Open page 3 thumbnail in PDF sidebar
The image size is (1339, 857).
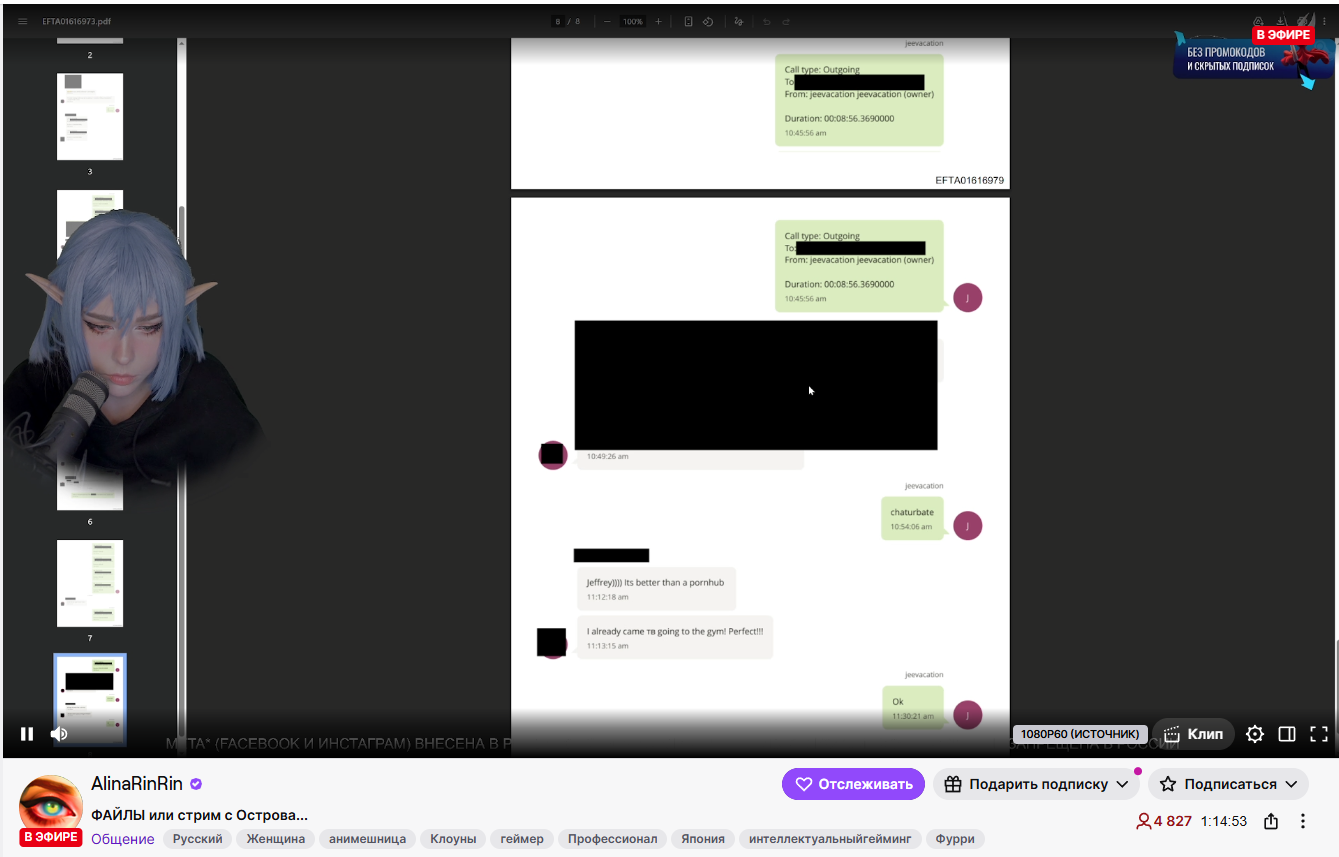(90, 117)
